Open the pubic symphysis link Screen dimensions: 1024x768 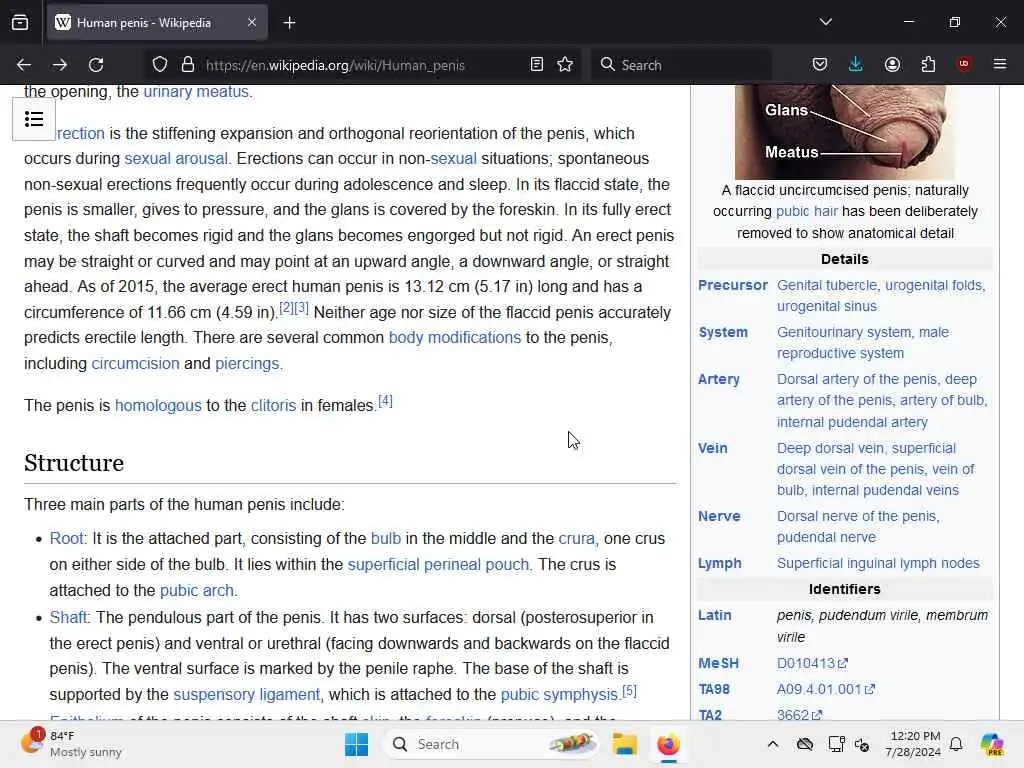click(x=559, y=694)
